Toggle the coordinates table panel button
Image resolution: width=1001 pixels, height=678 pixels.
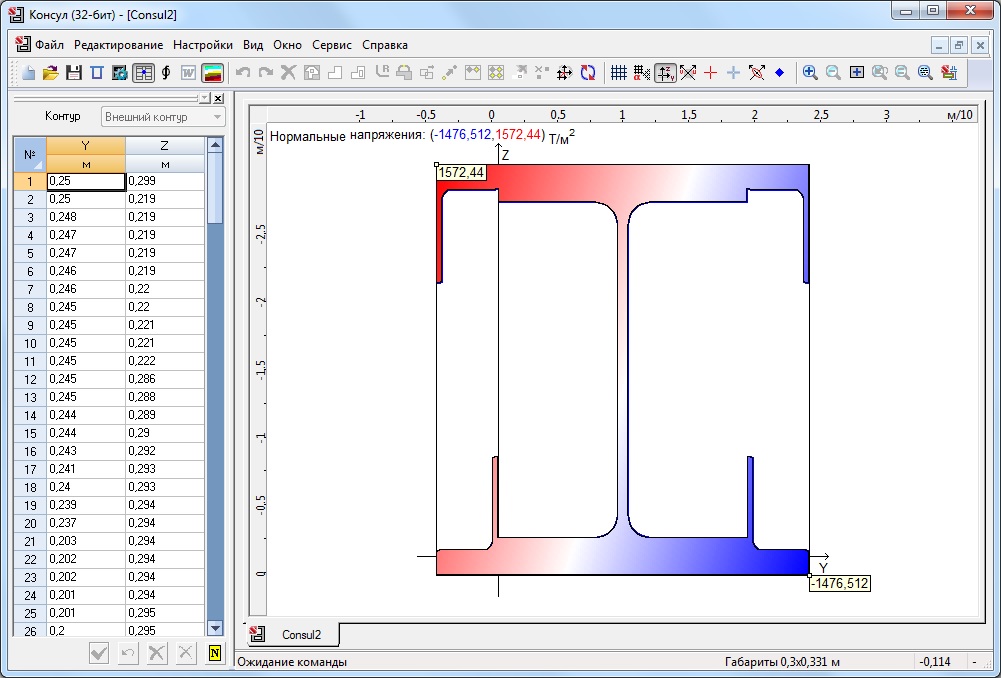click(143, 72)
